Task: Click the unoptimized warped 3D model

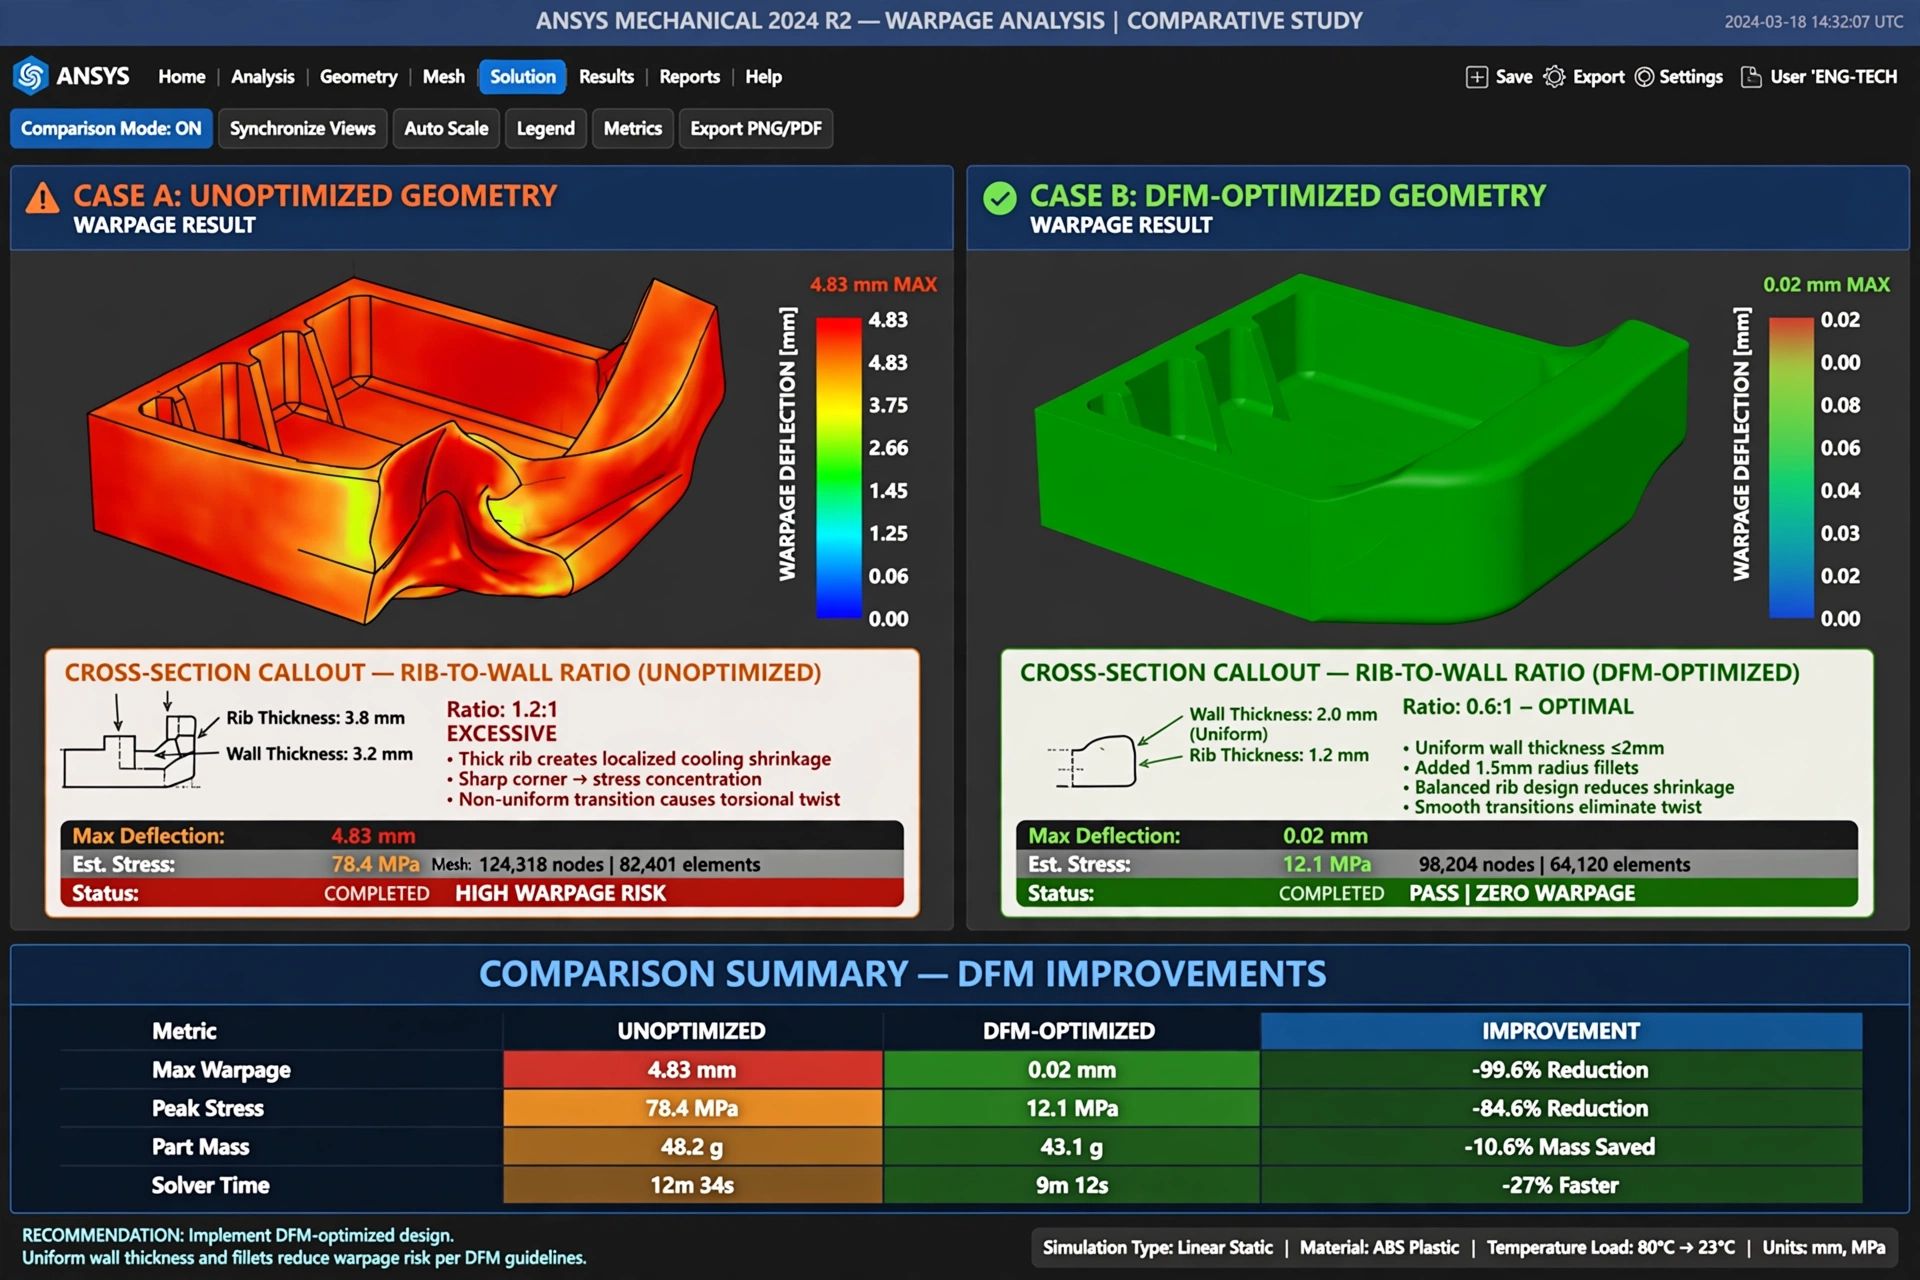Action: click(405, 450)
